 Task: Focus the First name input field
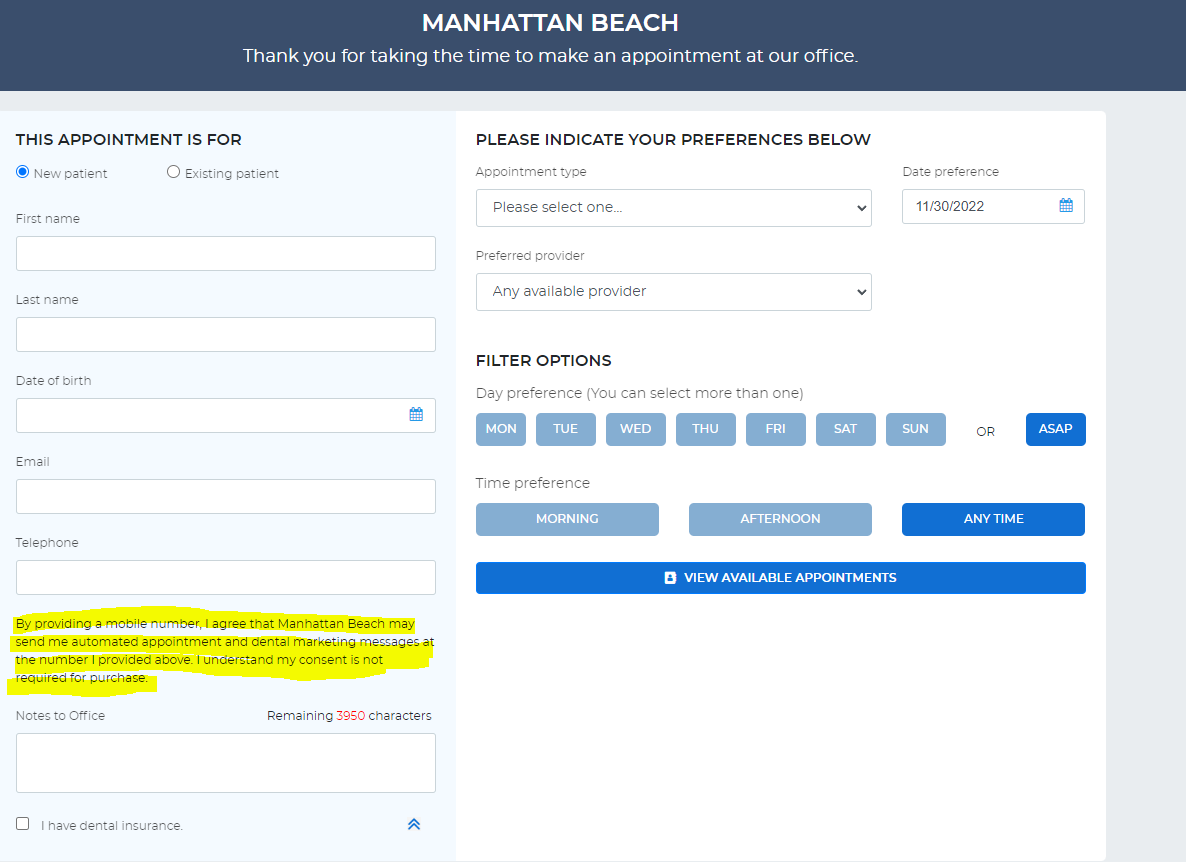point(225,253)
